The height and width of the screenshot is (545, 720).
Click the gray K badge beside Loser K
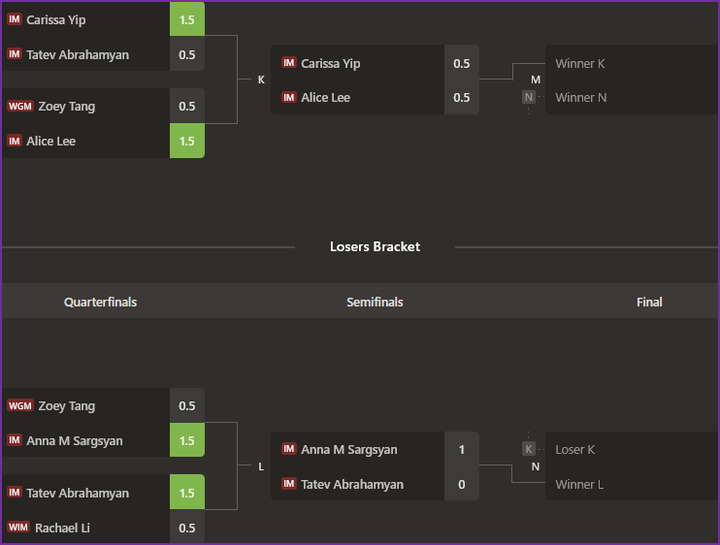pos(528,449)
